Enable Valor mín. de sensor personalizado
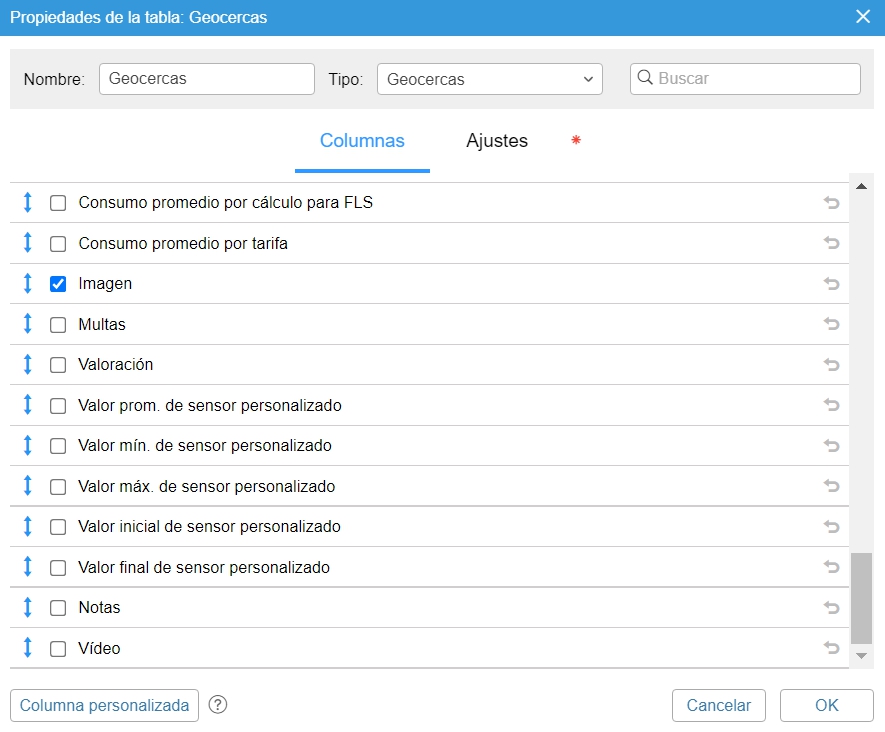The image size is (885, 732). 58,446
